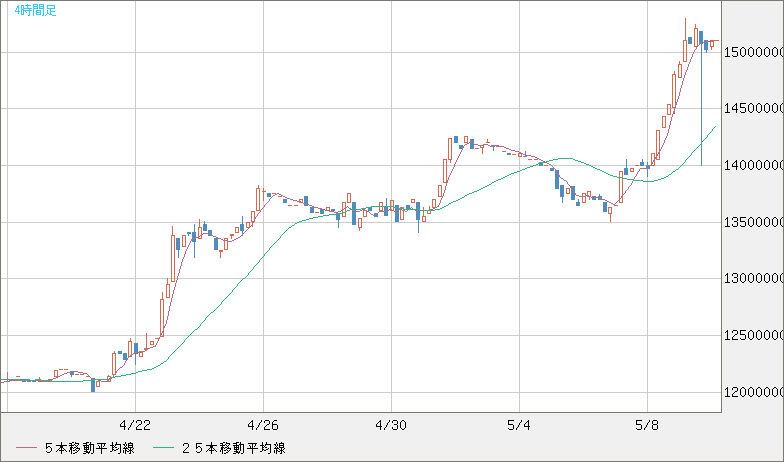
Task: Click the 5/8 date axis label
Action: [x=647, y=426]
